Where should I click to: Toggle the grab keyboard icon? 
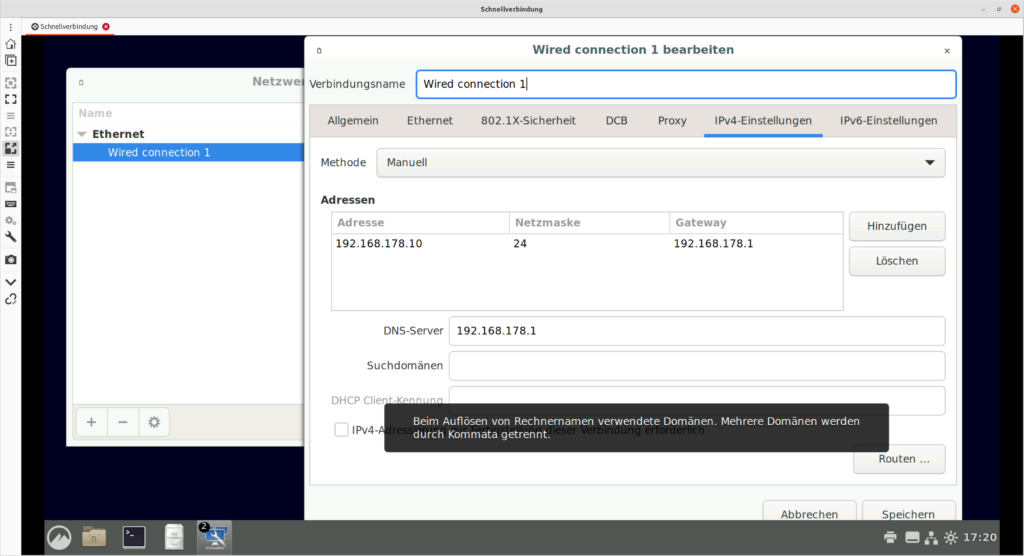pyautogui.click(x=10, y=204)
